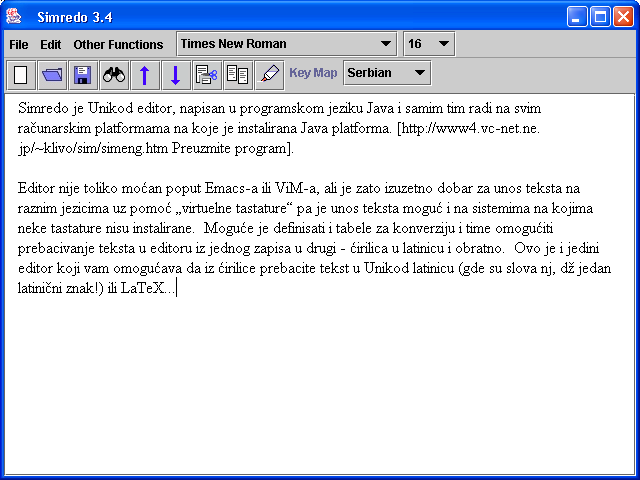The height and width of the screenshot is (480, 640).
Task: Click the copy pages icon
Action: point(238,74)
